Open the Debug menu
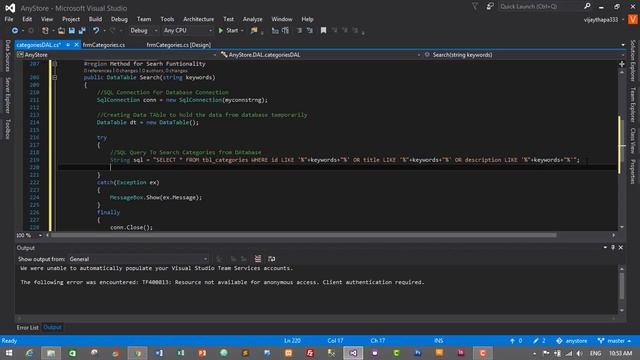 119,19
